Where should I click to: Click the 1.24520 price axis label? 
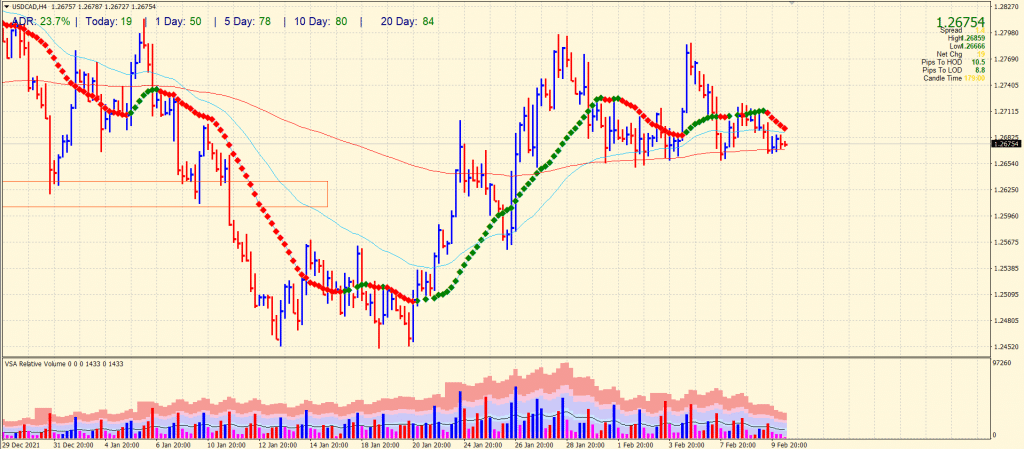pyautogui.click(x=1004, y=347)
